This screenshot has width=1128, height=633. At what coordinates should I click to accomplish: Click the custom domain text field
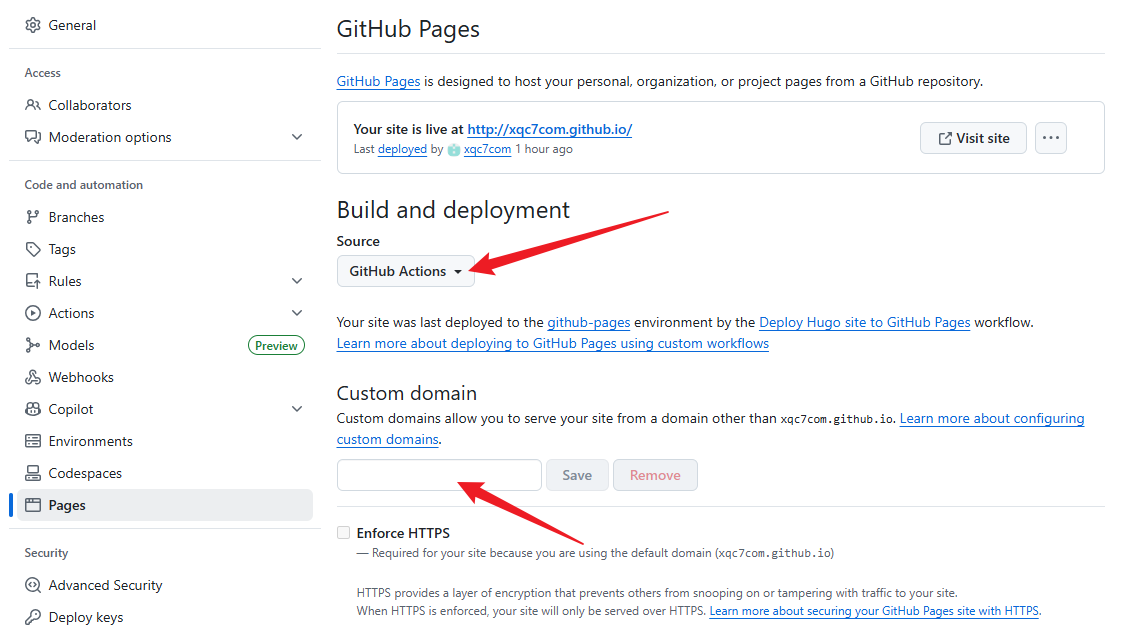click(439, 475)
